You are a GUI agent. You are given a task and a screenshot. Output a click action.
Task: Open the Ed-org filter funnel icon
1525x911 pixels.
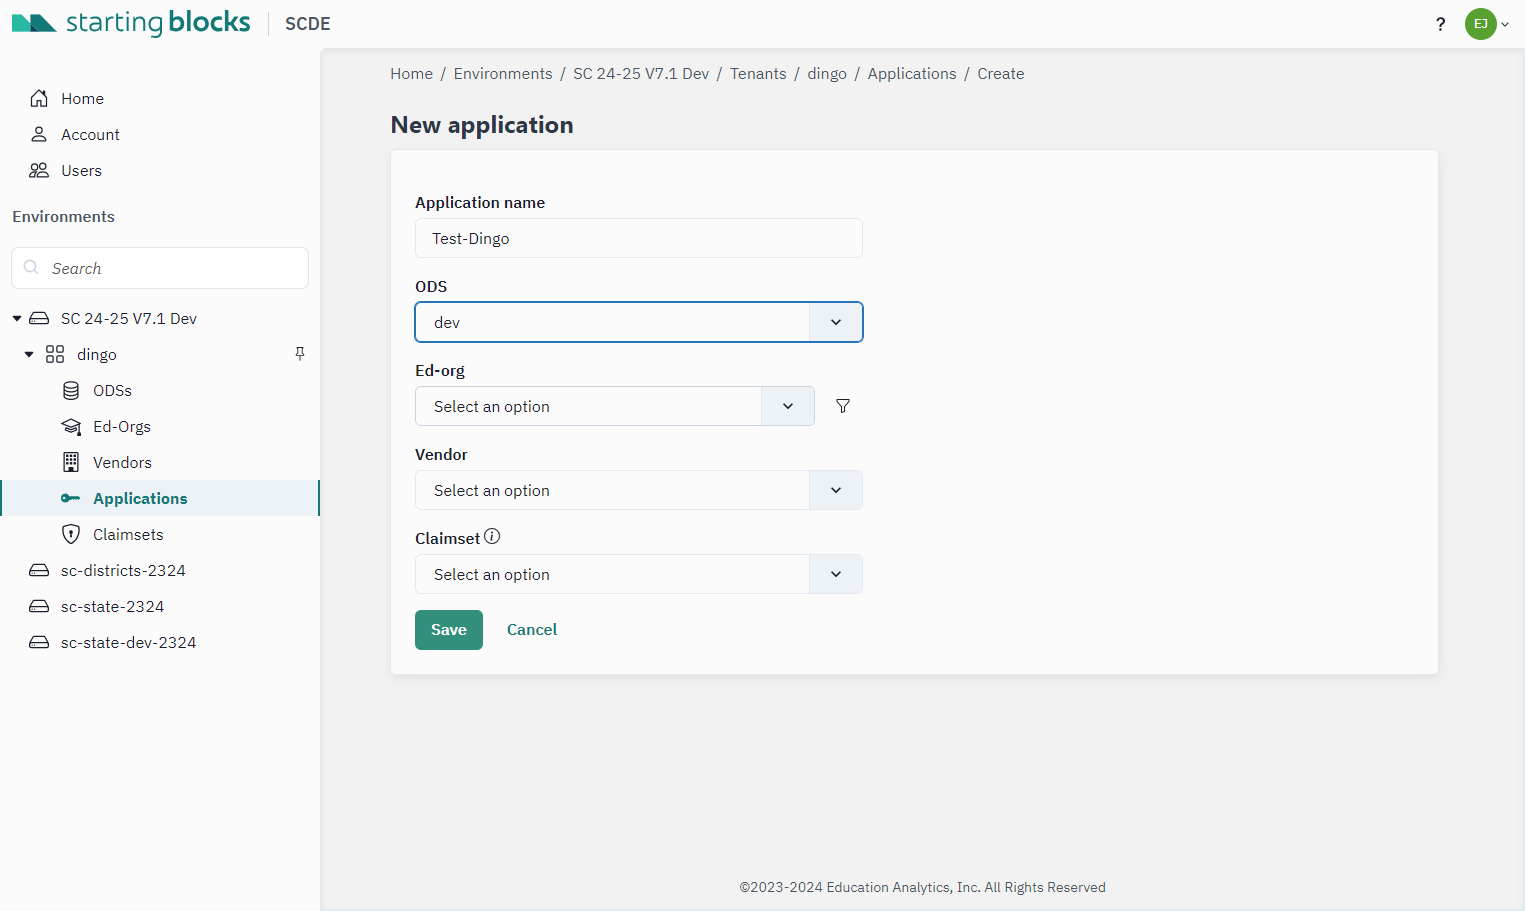843,406
